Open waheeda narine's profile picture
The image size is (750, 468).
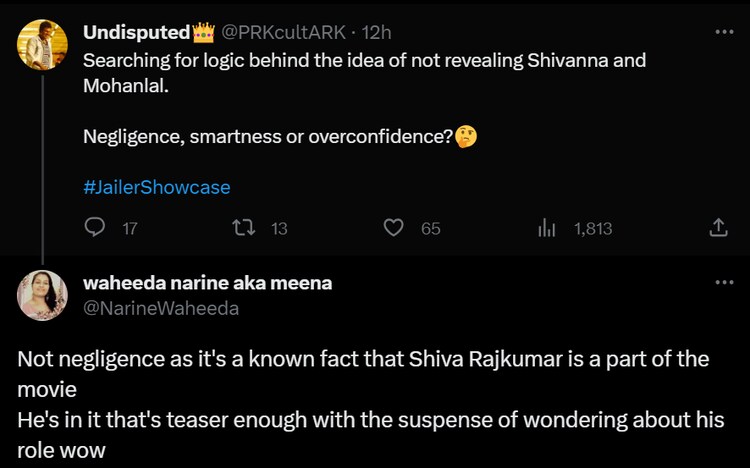click(x=42, y=295)
